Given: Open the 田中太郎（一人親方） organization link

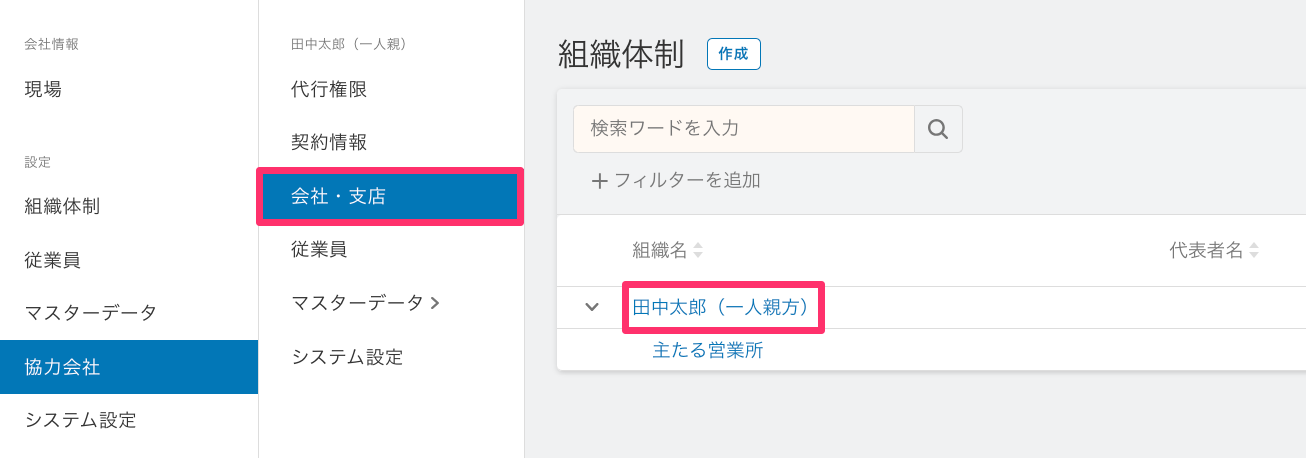Looking at the screenshot, I should (720, 307).
